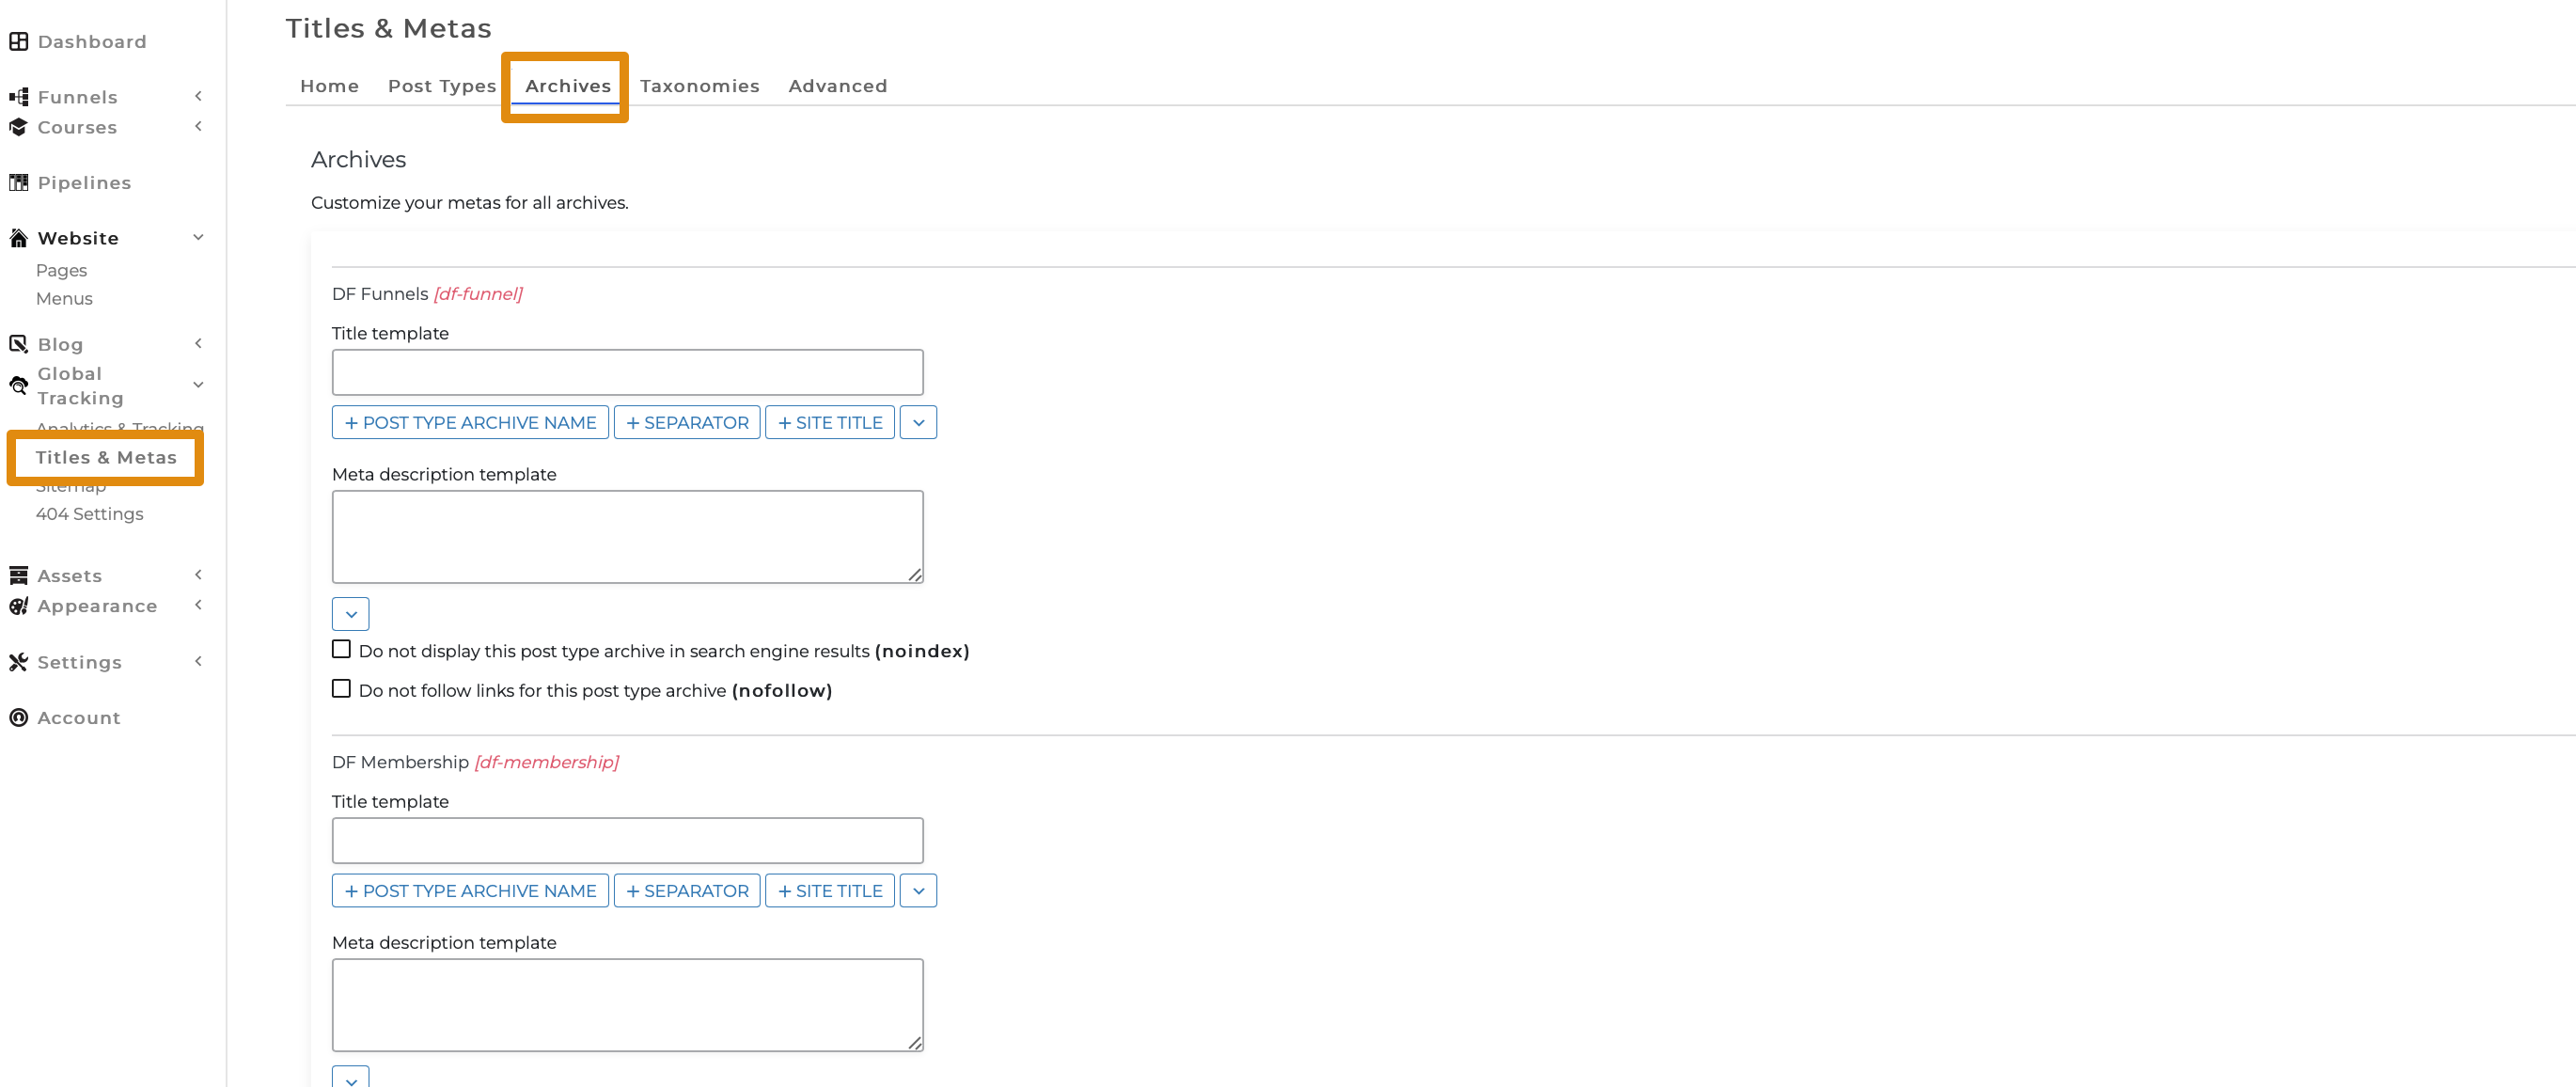Select the Website home icon
Screen dimensions: 2576x1087
[17, 238]
